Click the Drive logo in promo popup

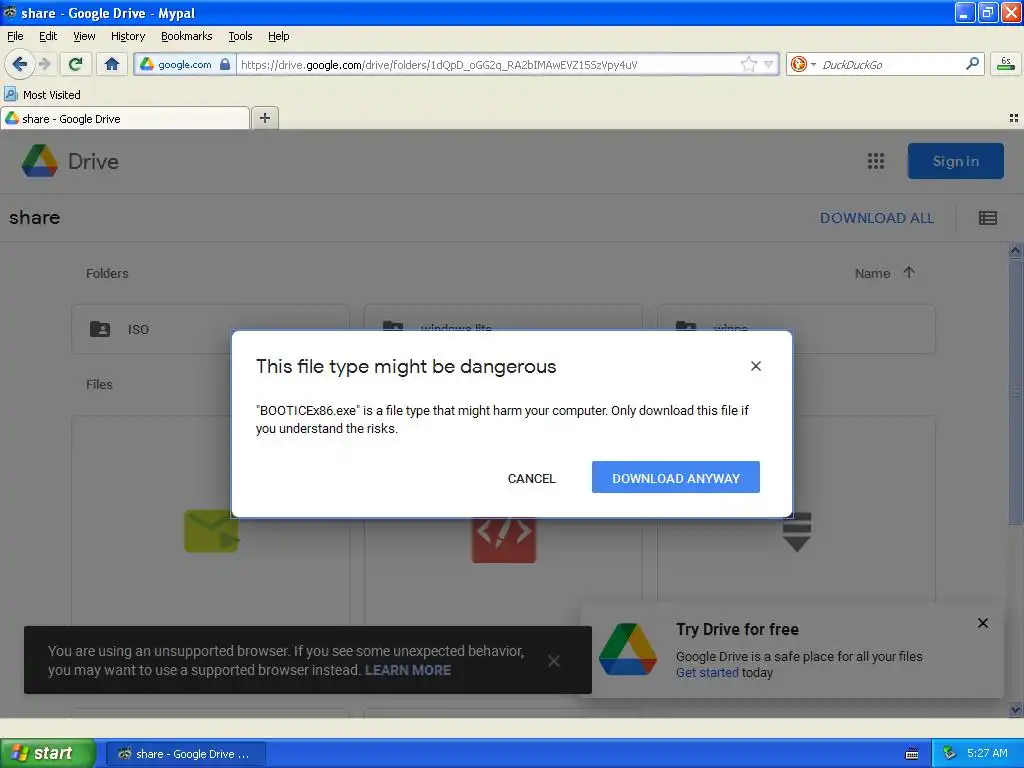pos(628,648)
